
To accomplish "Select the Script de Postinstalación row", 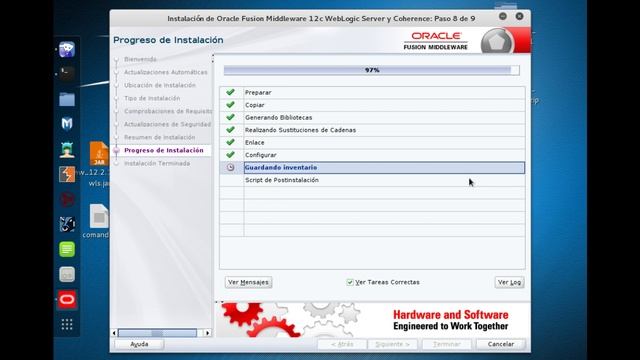I will [384, 180].
